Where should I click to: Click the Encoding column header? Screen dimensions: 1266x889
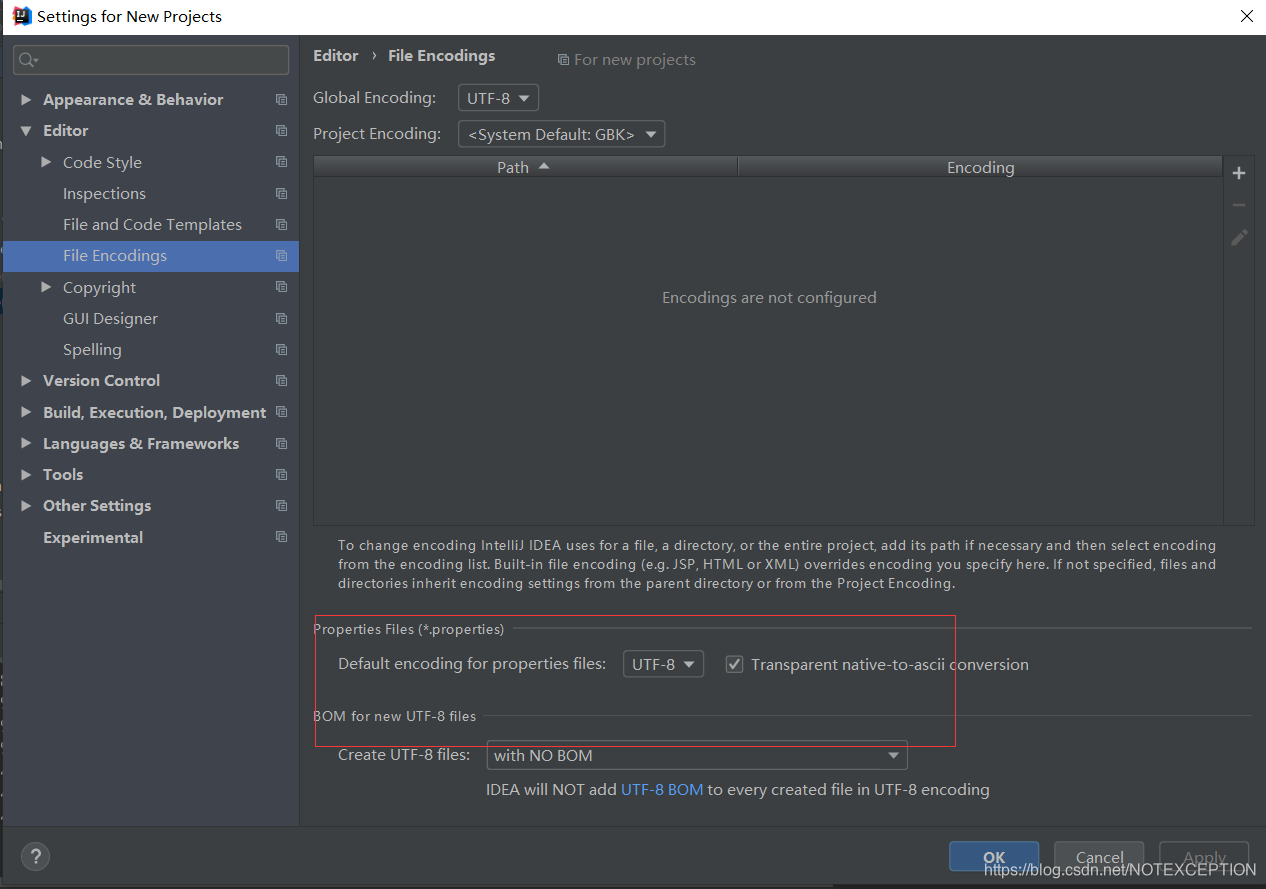coord(980,167)
